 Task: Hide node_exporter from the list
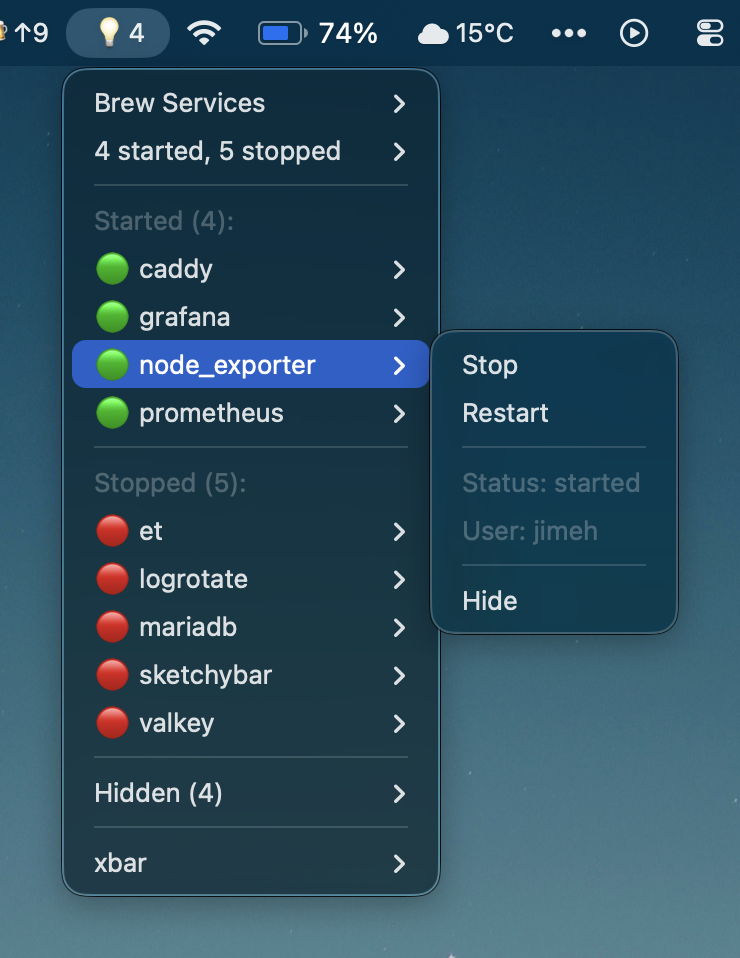click(490, 601)
